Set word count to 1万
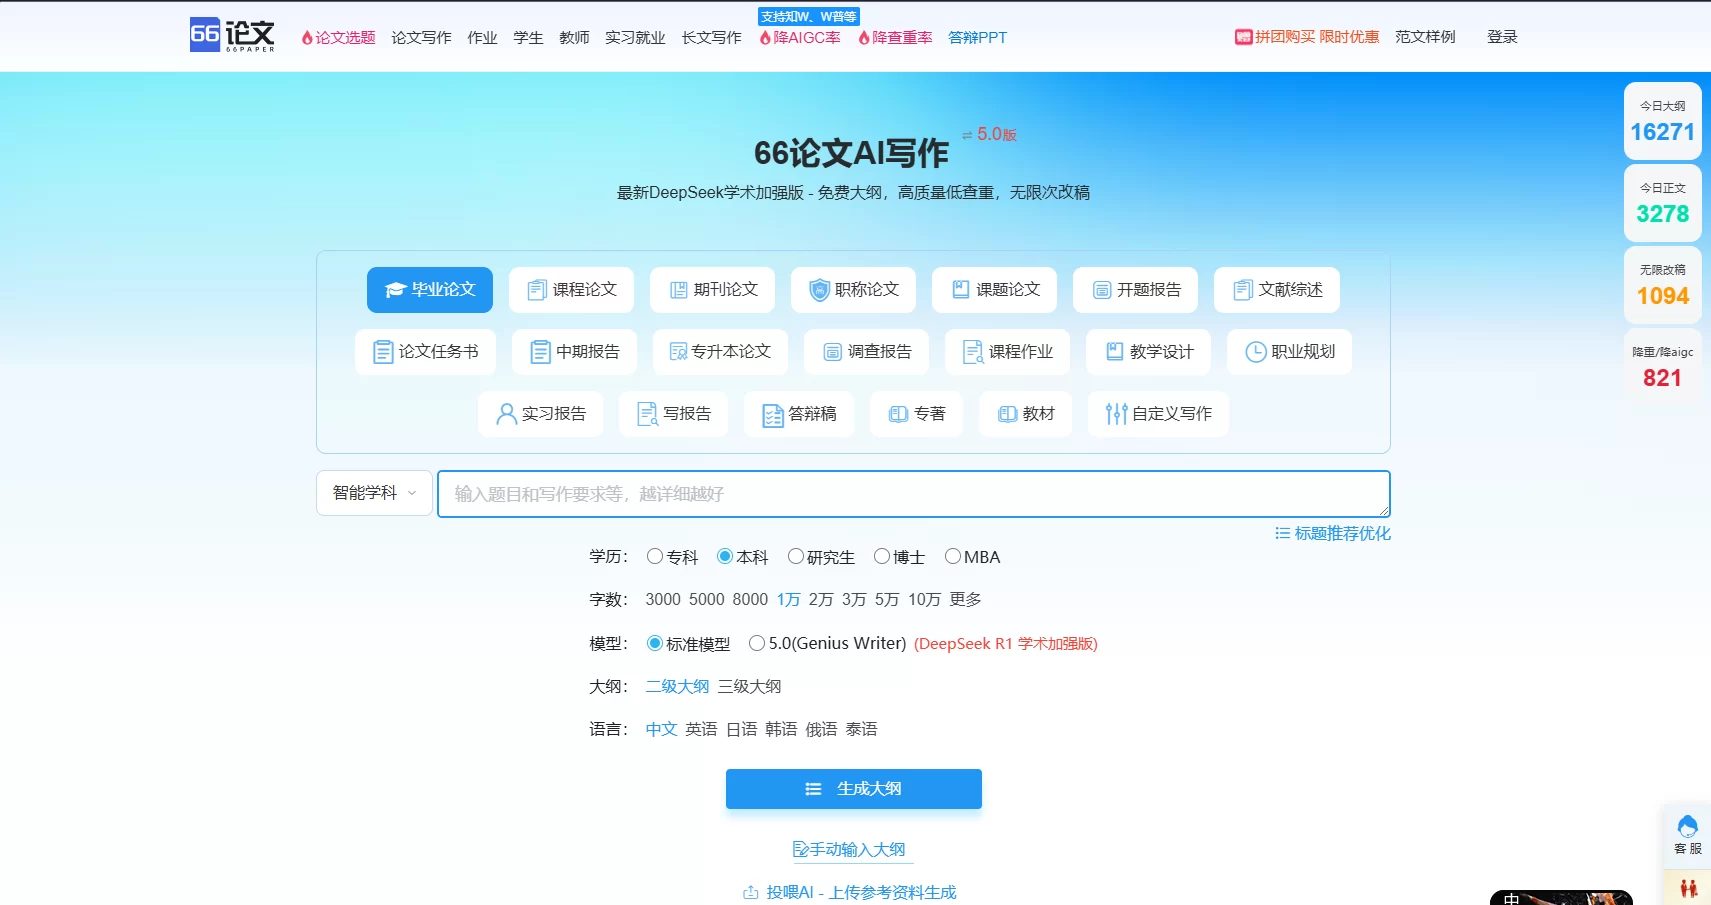Viewport: 1711px width, 905px height. (788, 600)
